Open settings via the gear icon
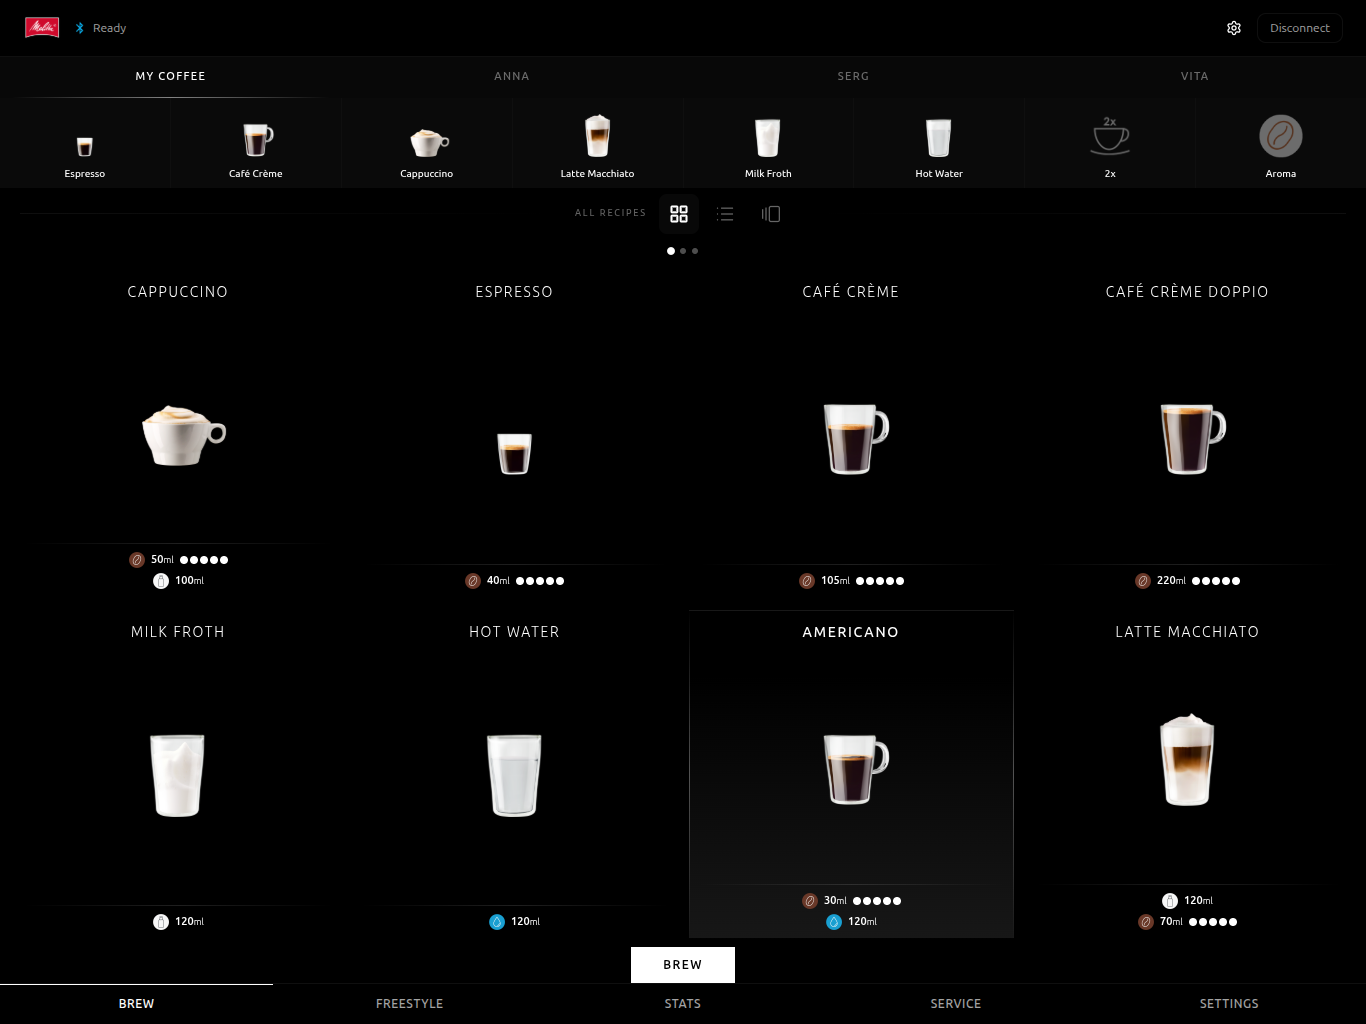The image size is (1366, 1024). tap(1234, 28)
